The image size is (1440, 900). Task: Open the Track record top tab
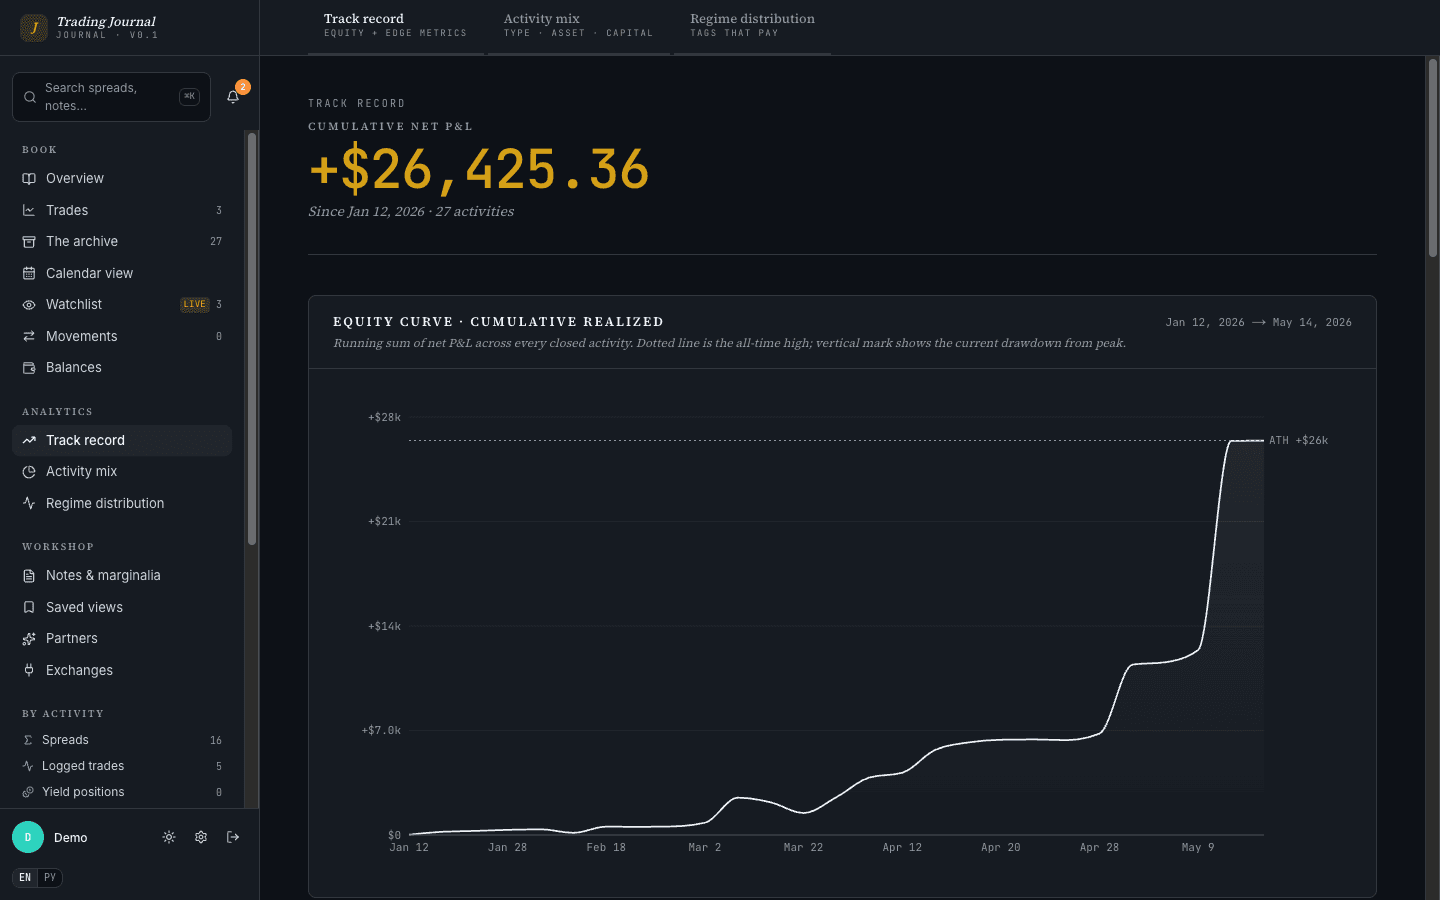[x=395, y=26]
